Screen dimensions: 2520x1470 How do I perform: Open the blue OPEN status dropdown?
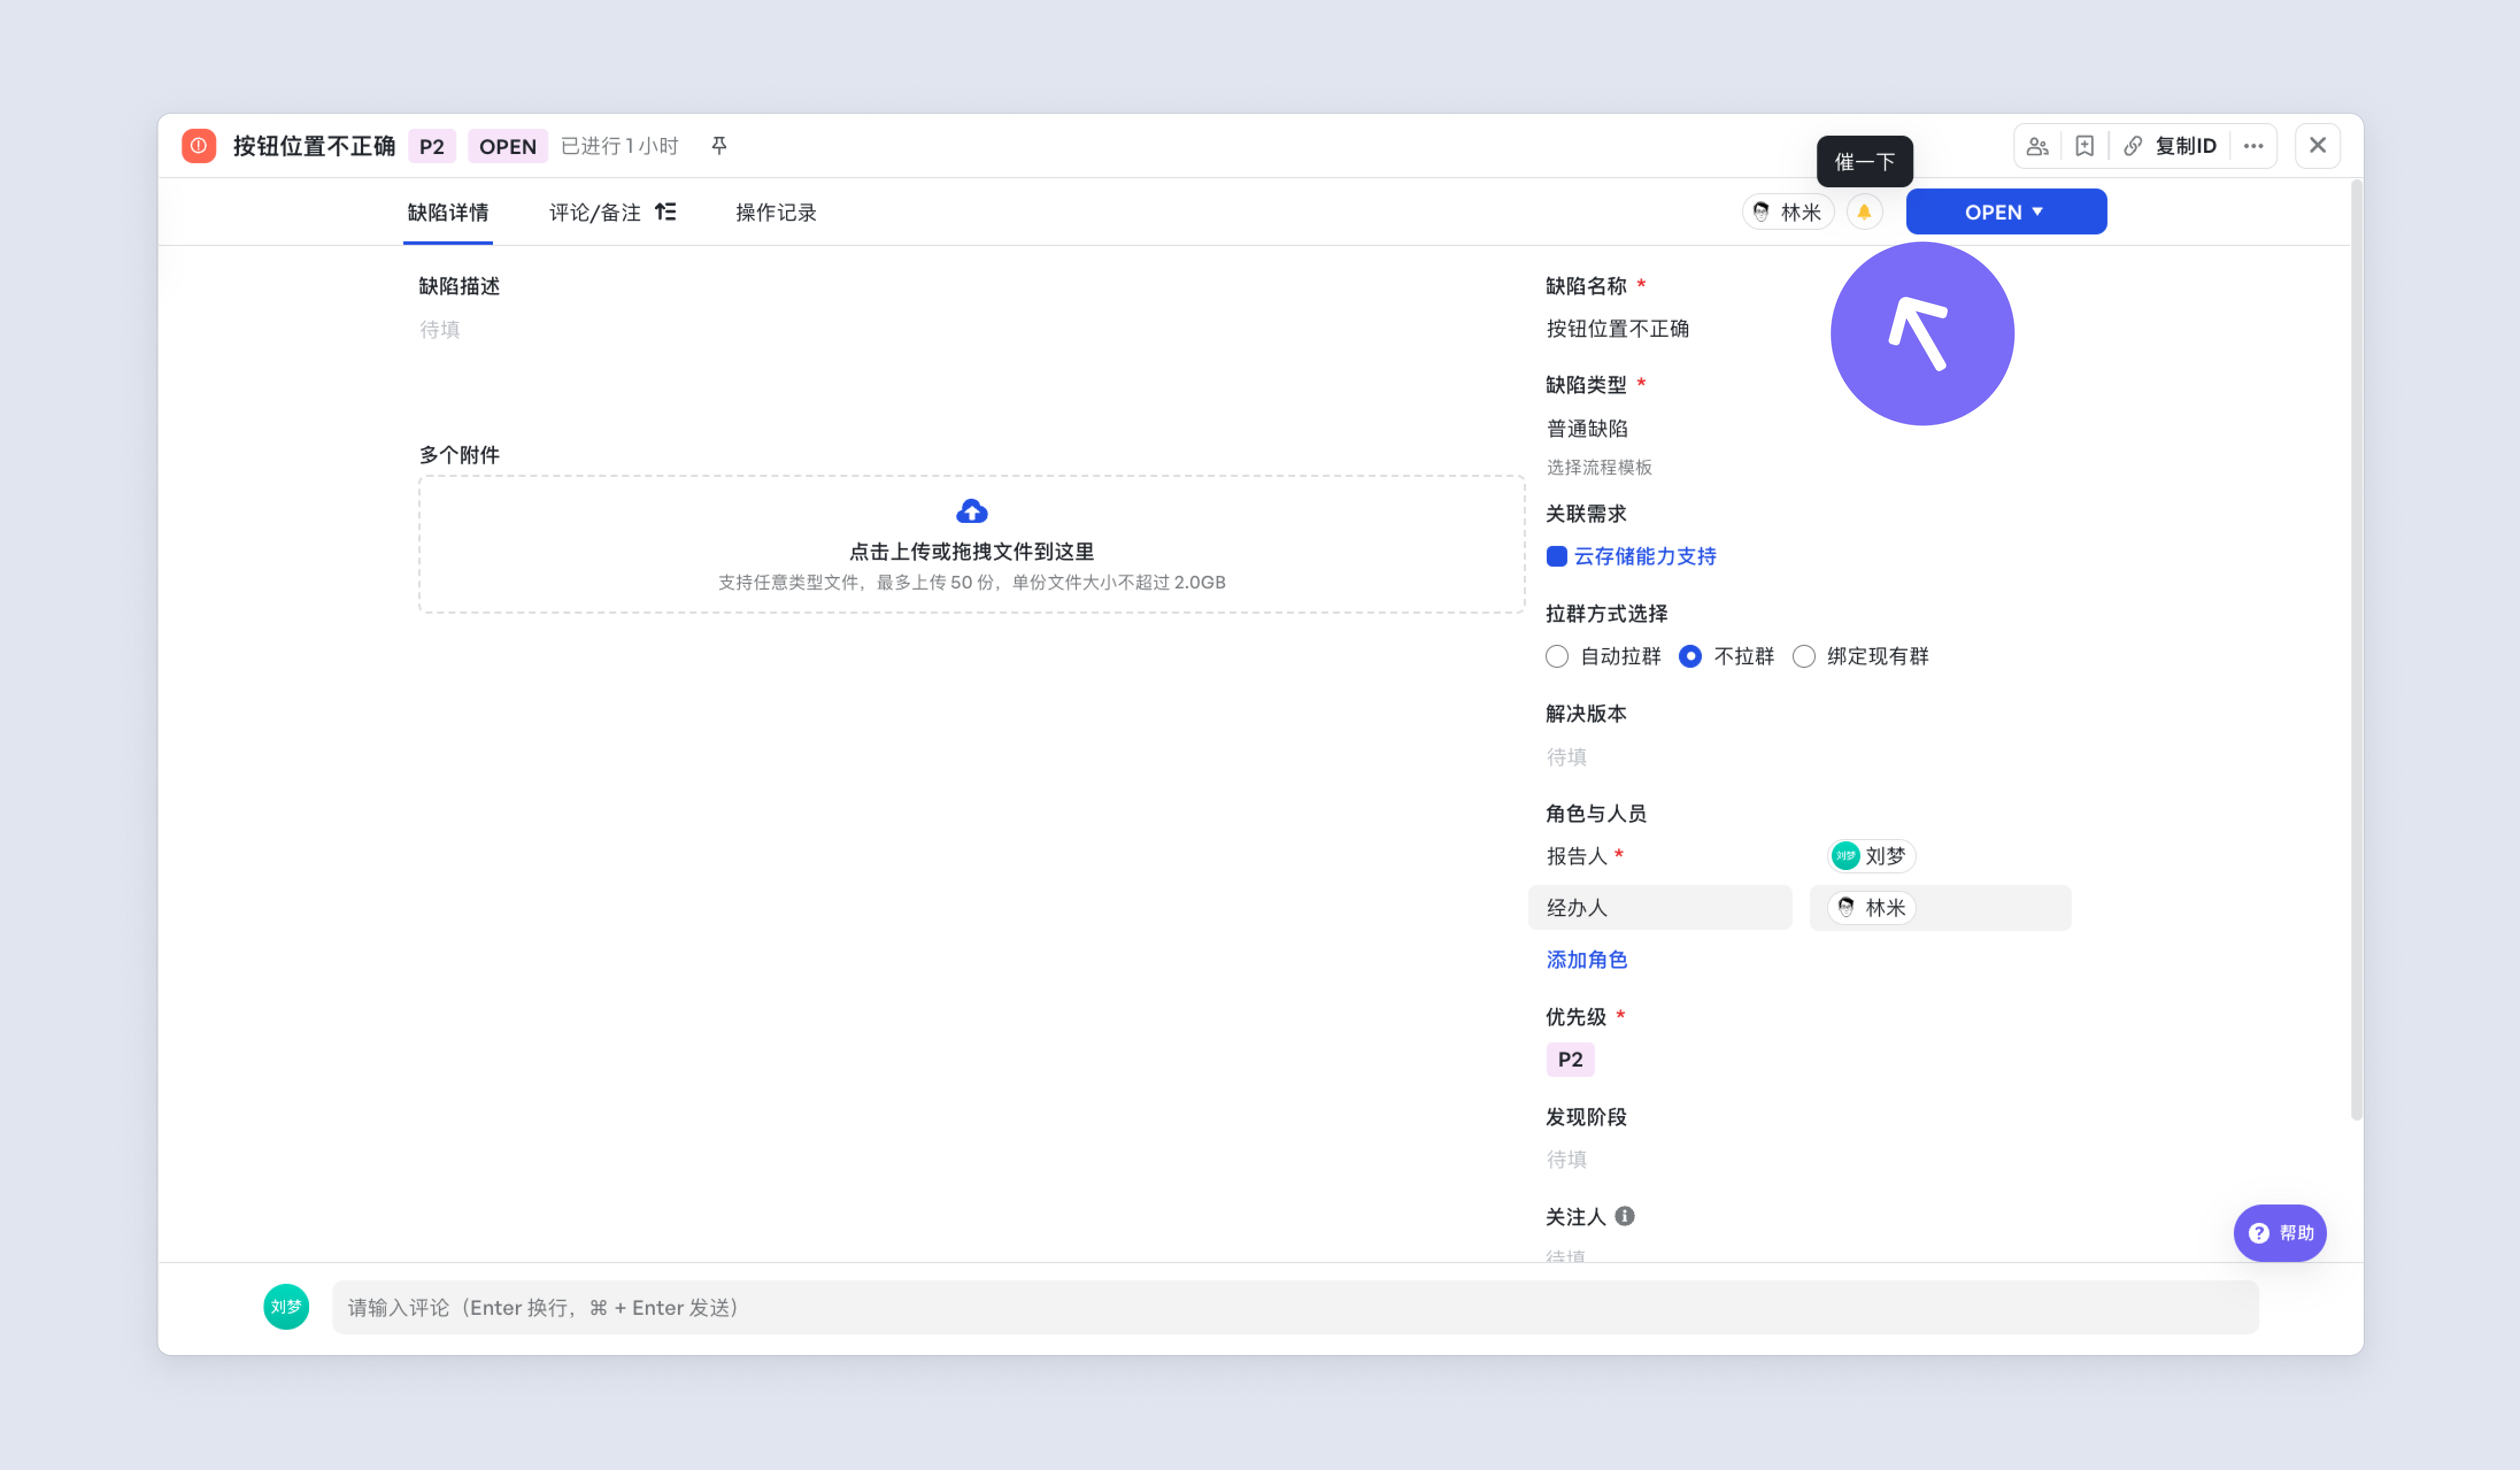[2006, 212]
